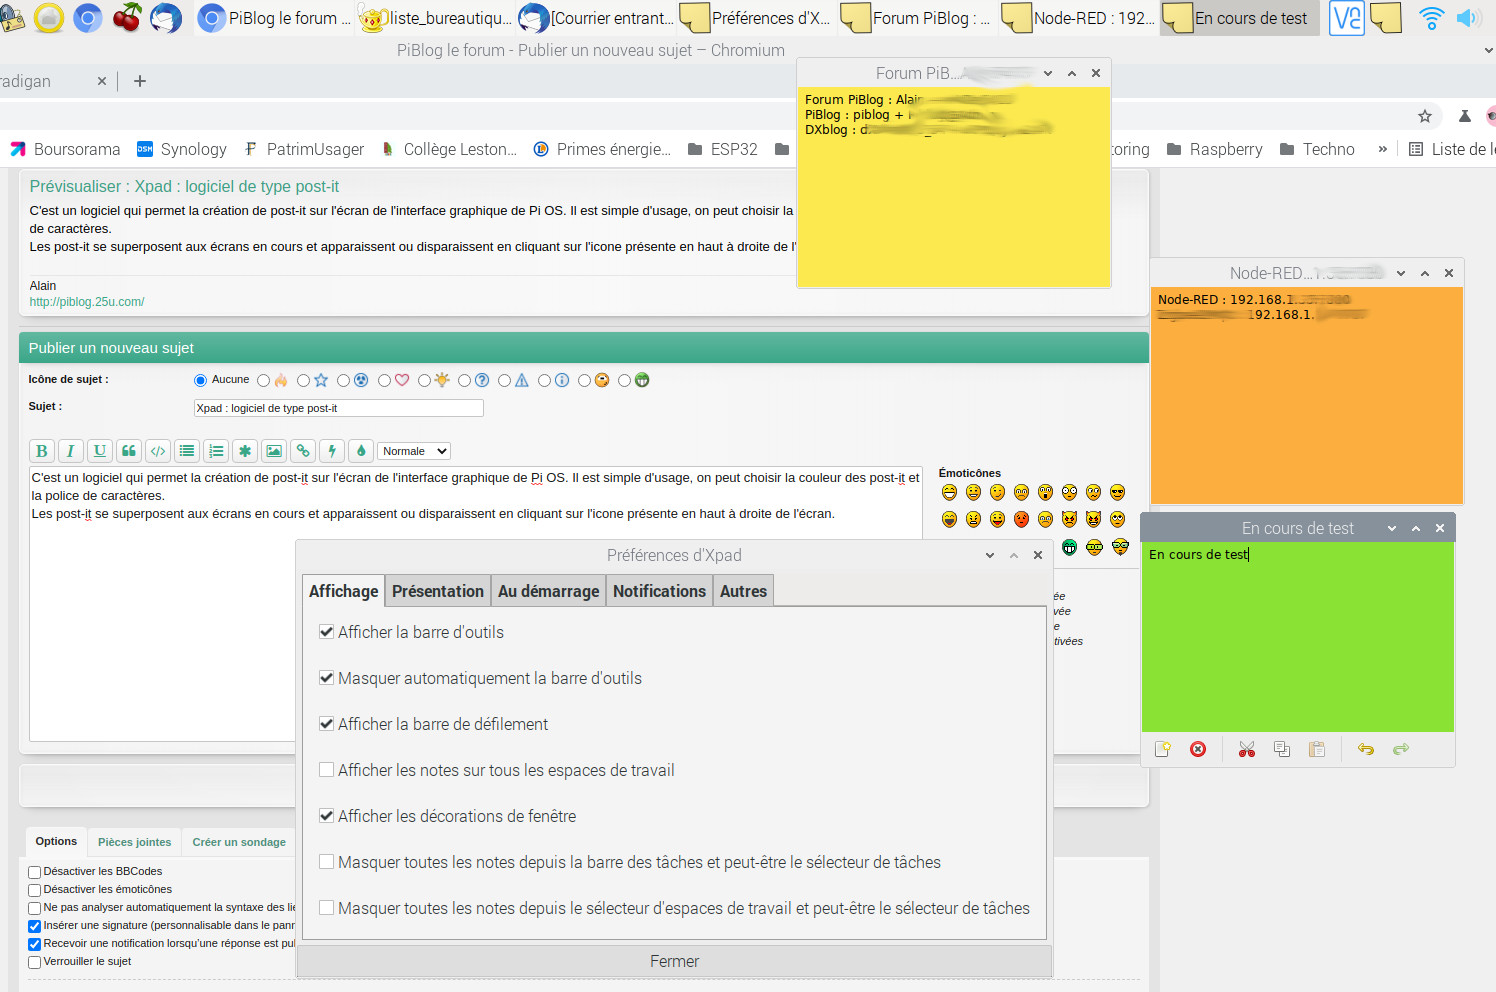The width and height of the screenshot is (1496, 992).
Task: Expand the hidden bookmarks overflow chevron
Action: [x=1382, y=149]
